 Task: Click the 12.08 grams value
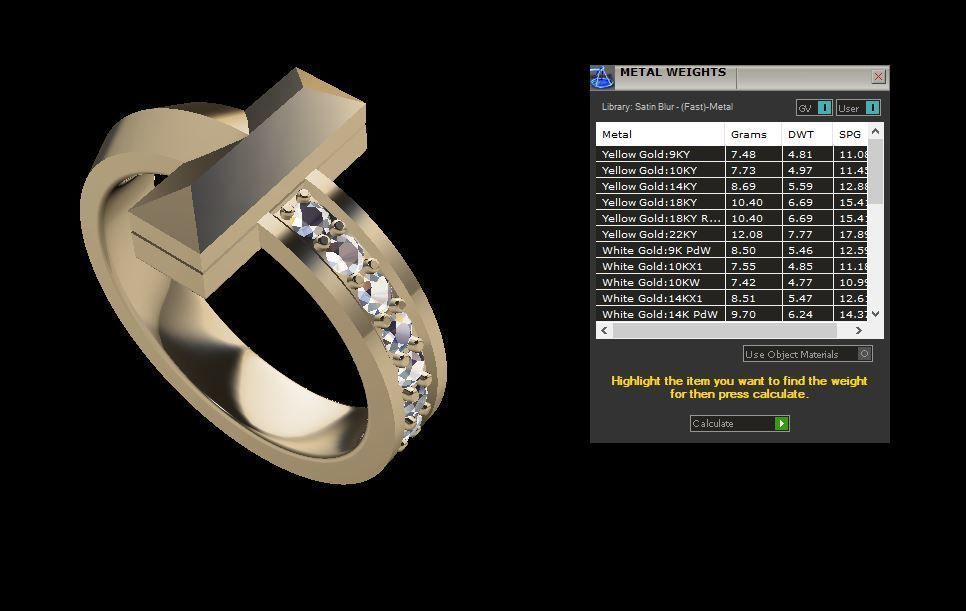click(x=747, y=234)
